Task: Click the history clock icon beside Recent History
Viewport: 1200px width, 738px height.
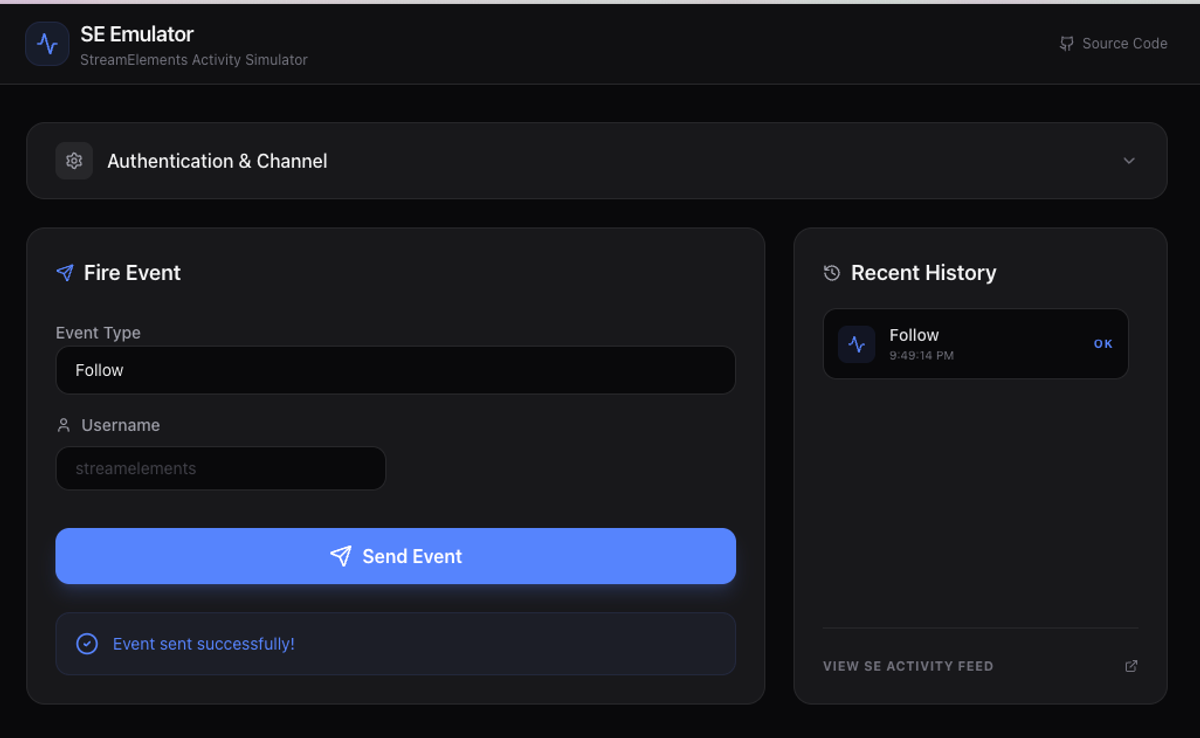Action: (x=832, y=273)
